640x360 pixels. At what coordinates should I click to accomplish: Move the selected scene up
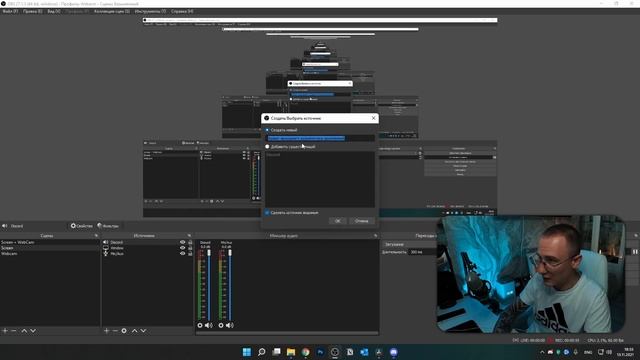point(24,331)
